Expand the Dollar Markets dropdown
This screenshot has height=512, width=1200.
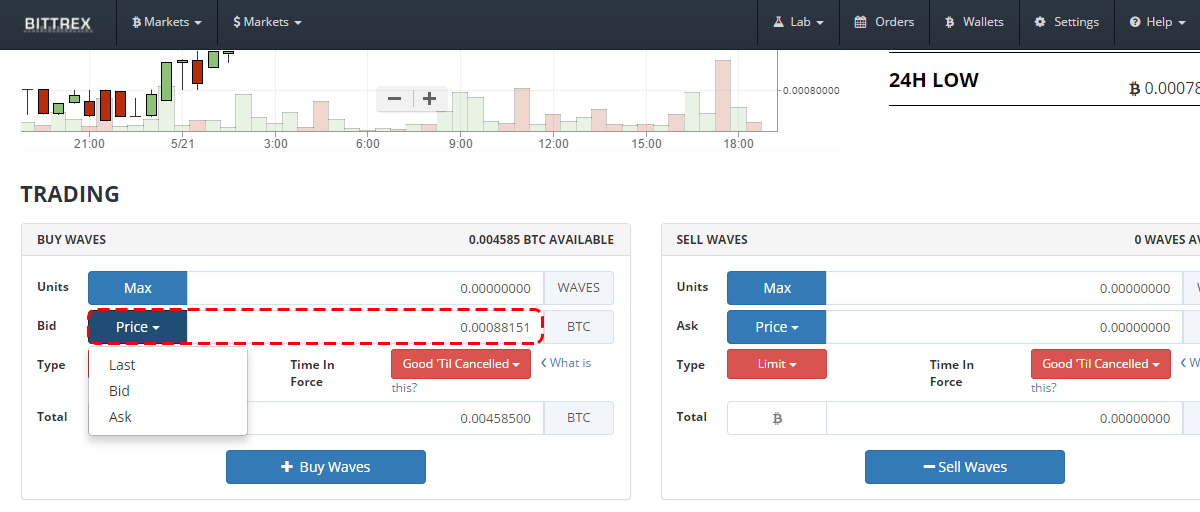tap(267, 22)
